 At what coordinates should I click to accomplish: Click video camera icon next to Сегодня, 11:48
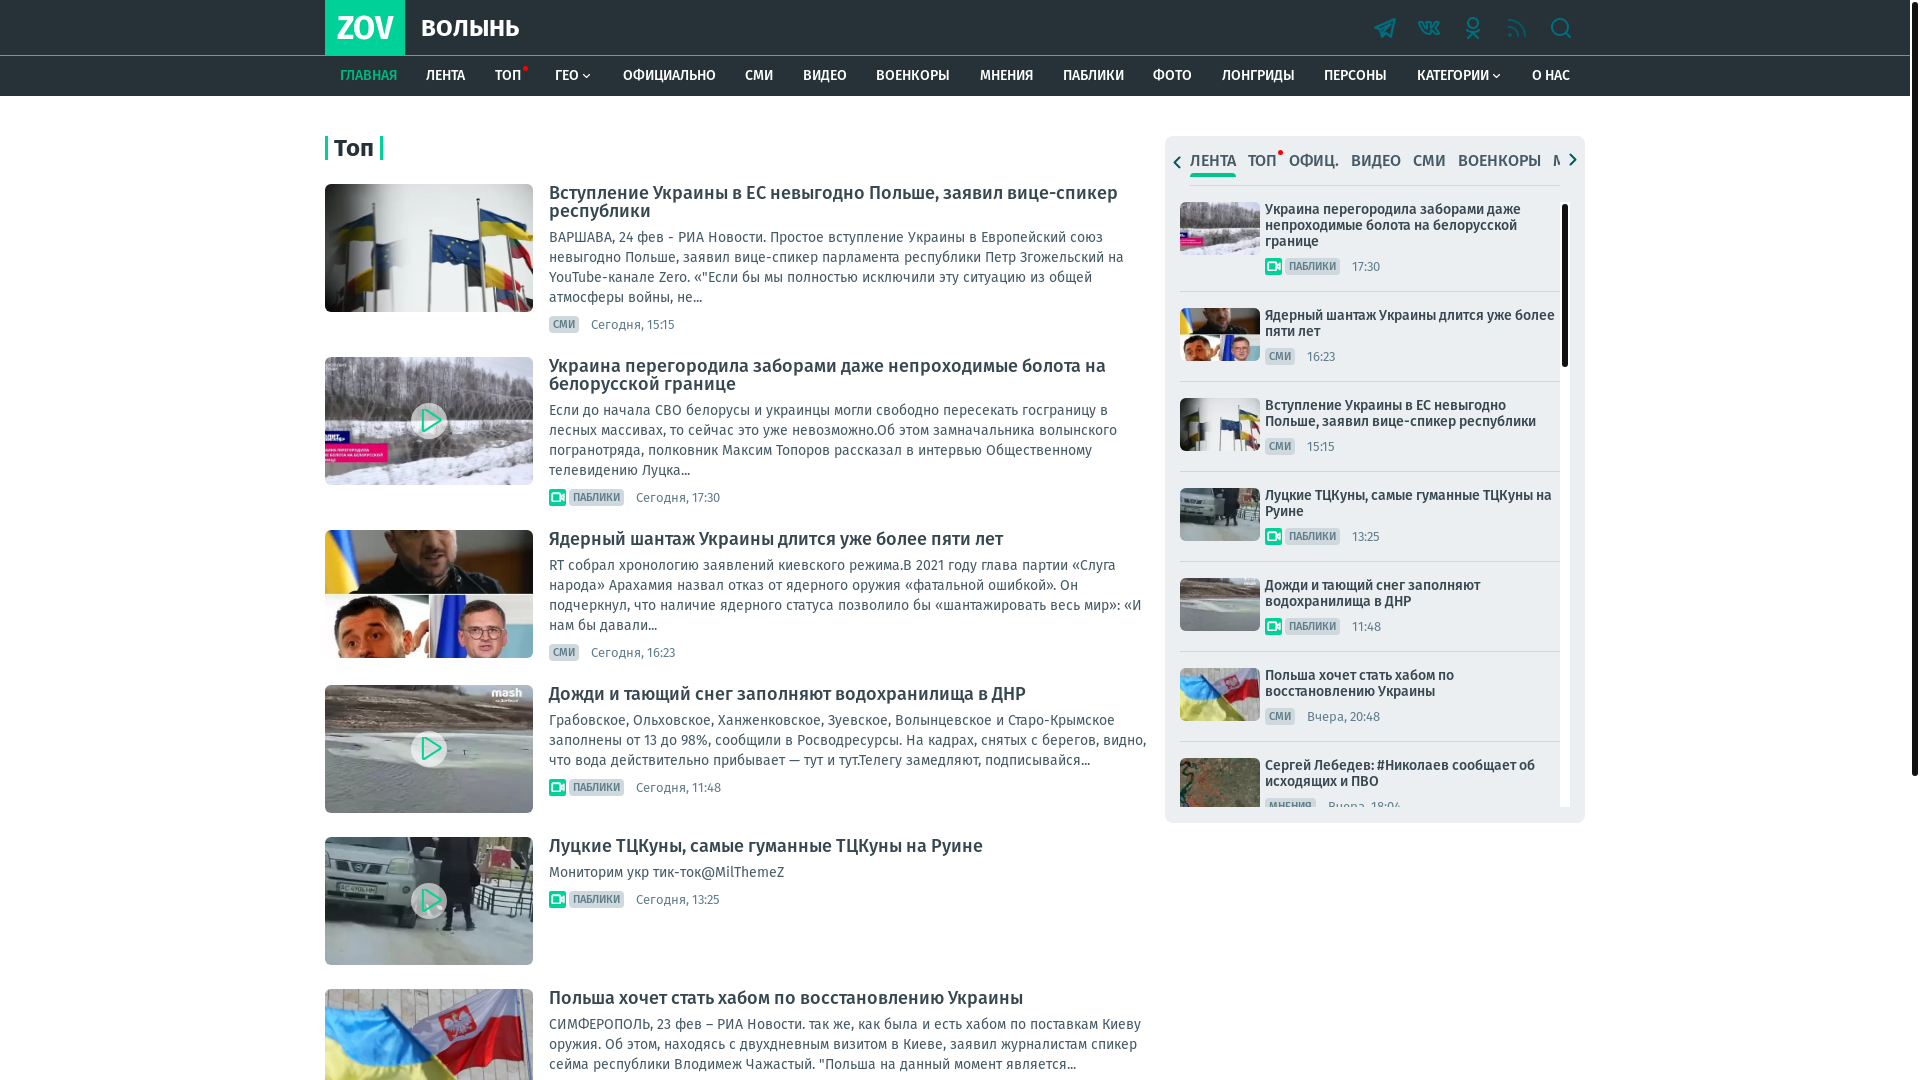557,787
